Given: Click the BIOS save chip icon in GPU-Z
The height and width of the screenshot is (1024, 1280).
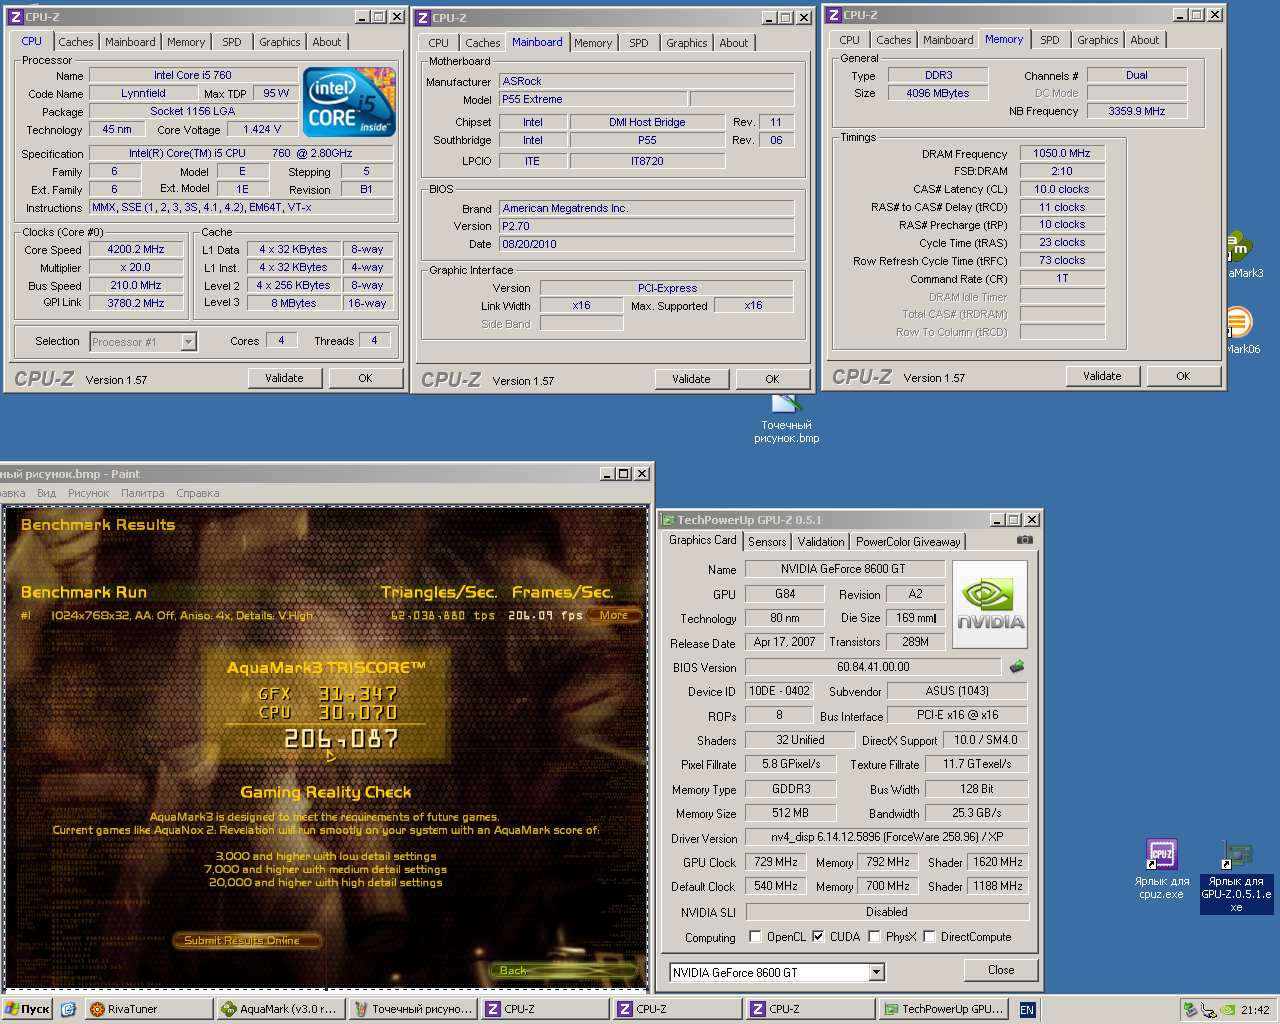Looking at the screenshot, I should point(1017,666).
